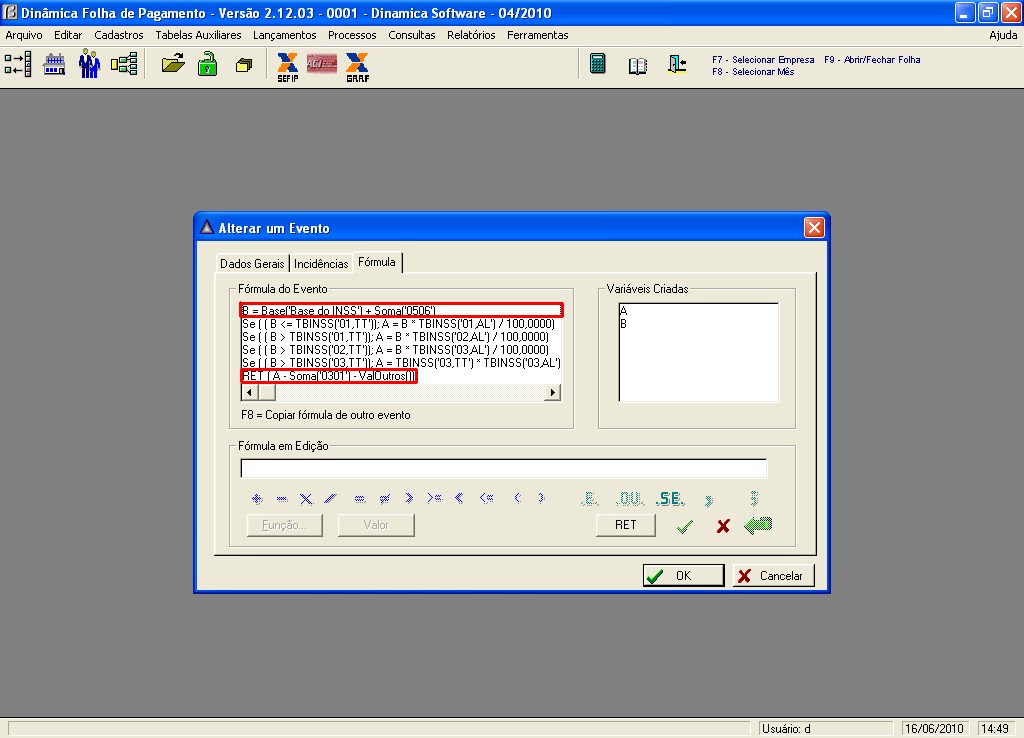Open the Relatórios menu

[x=471, y=35]
